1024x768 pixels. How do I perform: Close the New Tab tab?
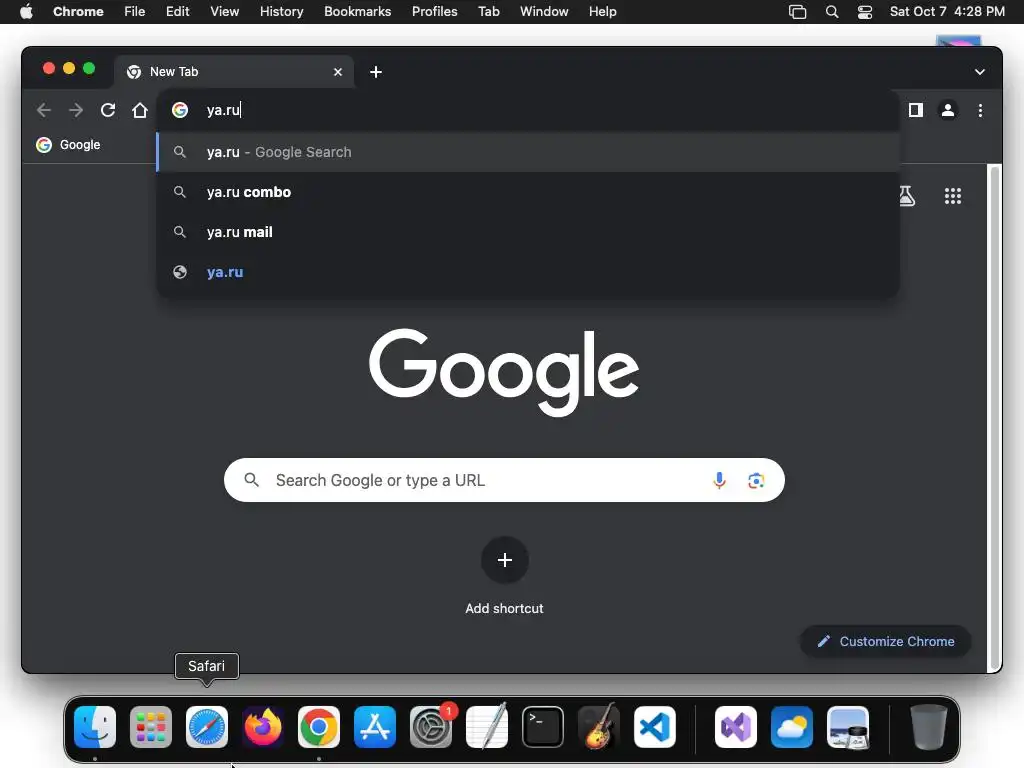pyautogui.click(x=338, y=72)
